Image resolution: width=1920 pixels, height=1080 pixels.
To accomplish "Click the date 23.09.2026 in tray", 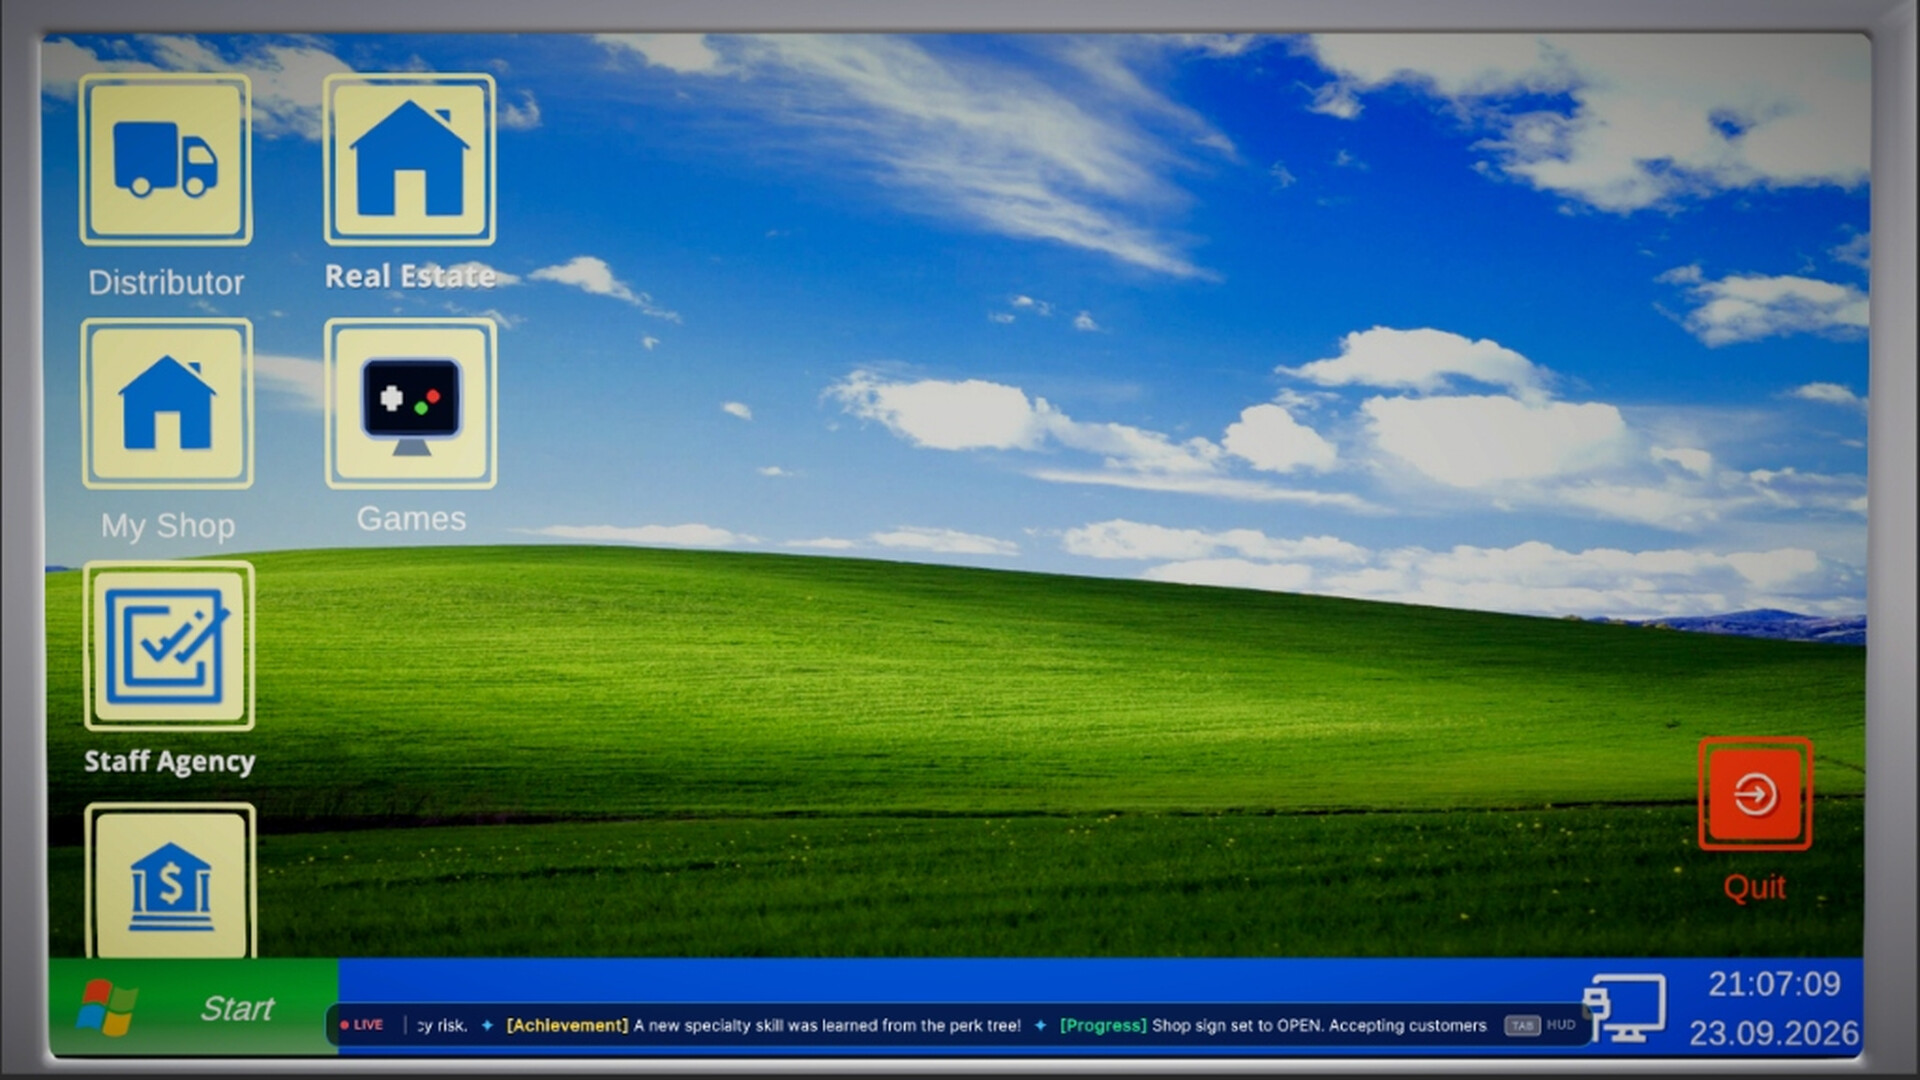I will click(x=1774, y=1033).
